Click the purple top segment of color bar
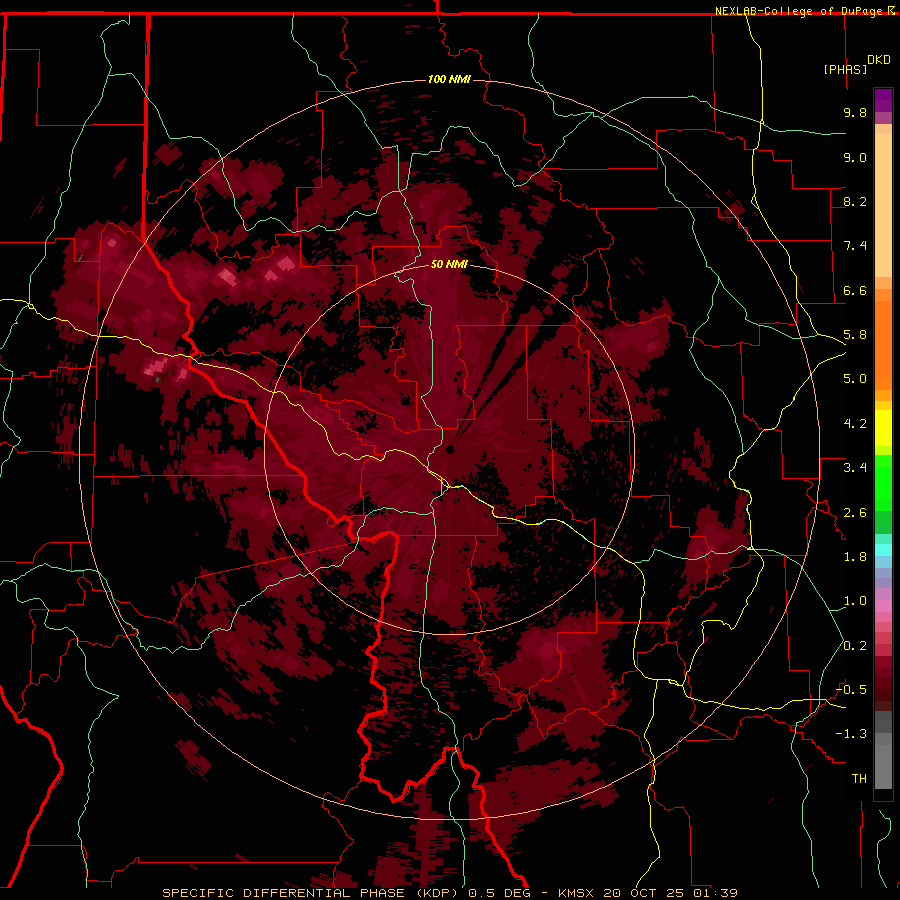 click(x=883, y=101)
